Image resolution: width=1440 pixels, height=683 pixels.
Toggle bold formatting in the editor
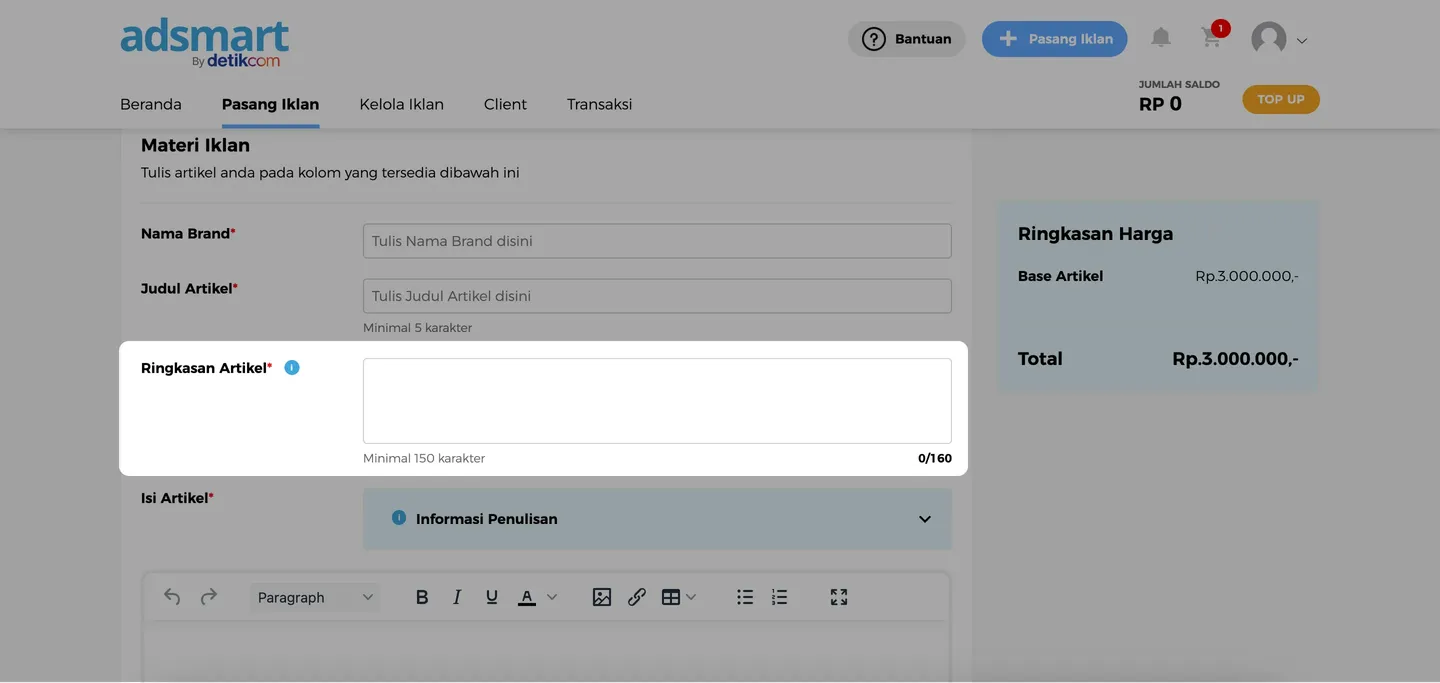422,597
